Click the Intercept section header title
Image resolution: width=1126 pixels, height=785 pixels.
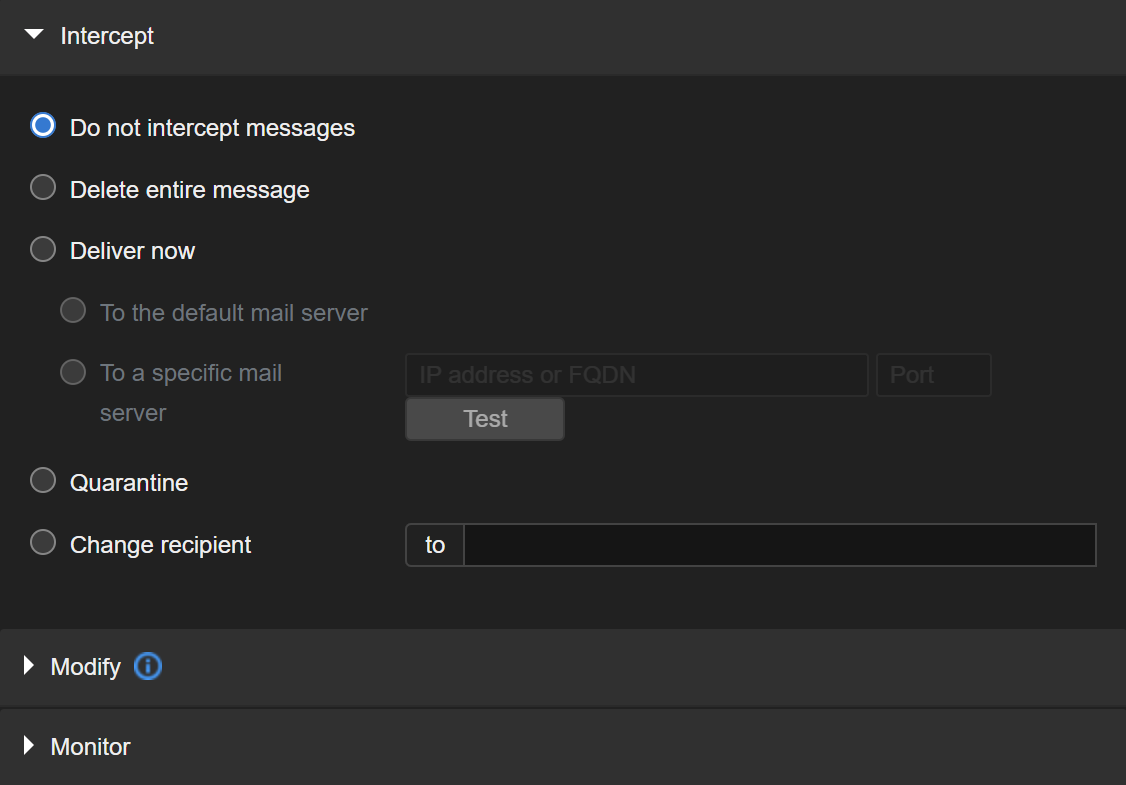tap(107, 36)
